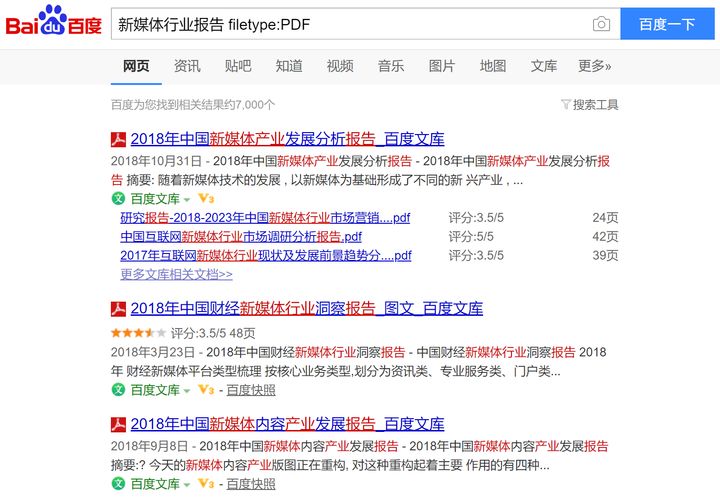Open 2018年中国新媒体产业发展分析报告 result link

[287, 139]
